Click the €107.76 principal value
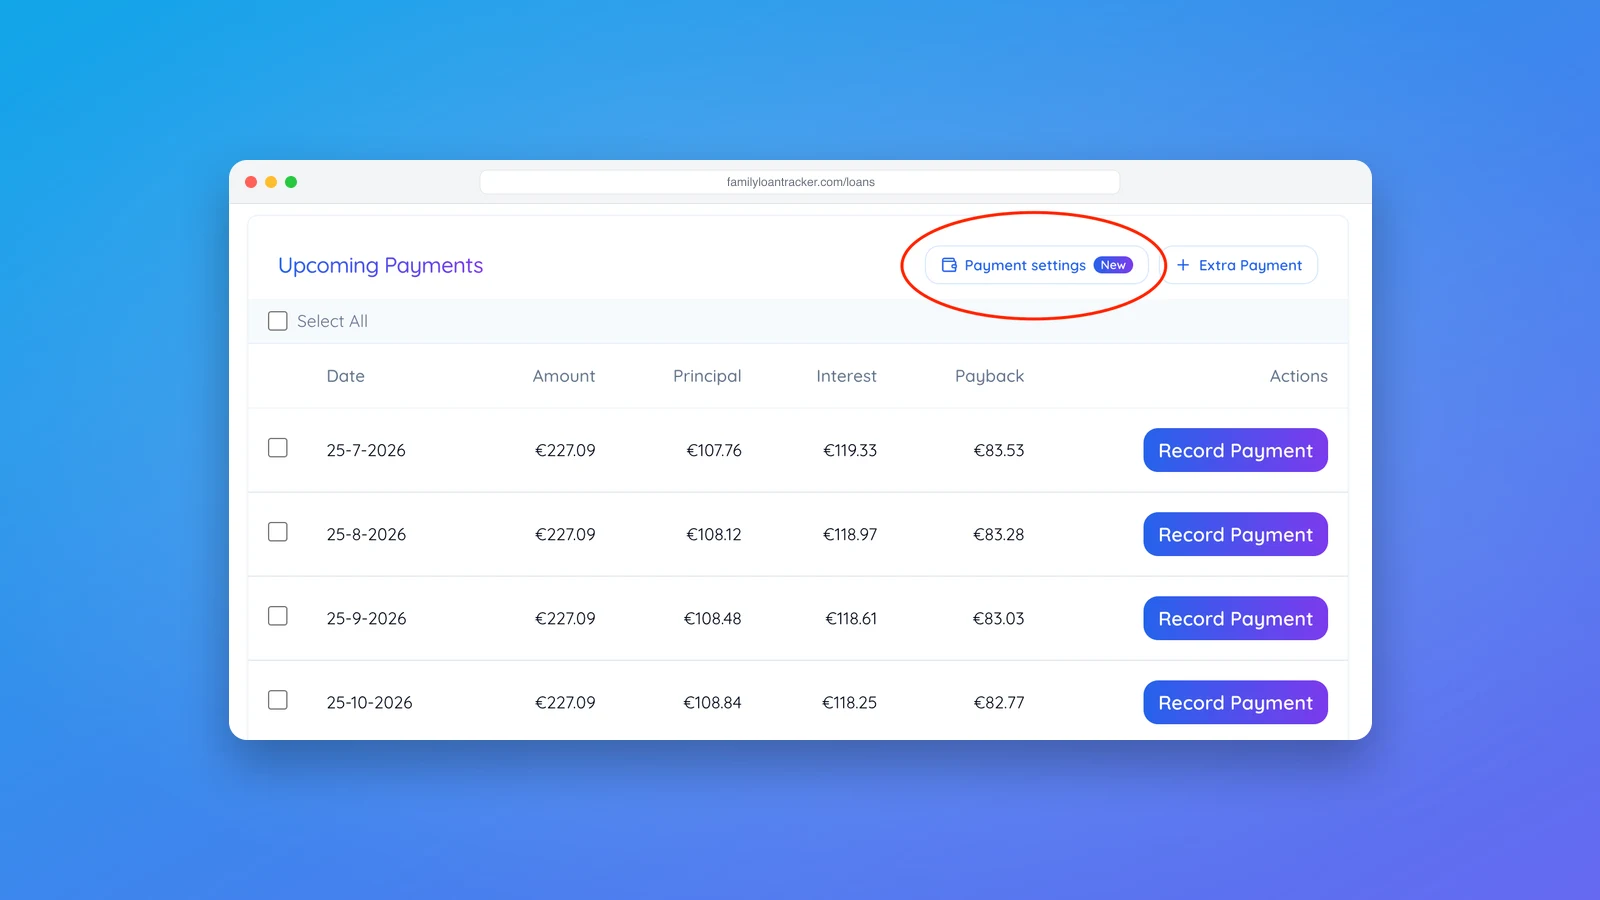This screenshot has height=900, width=1600. [714, 450]
